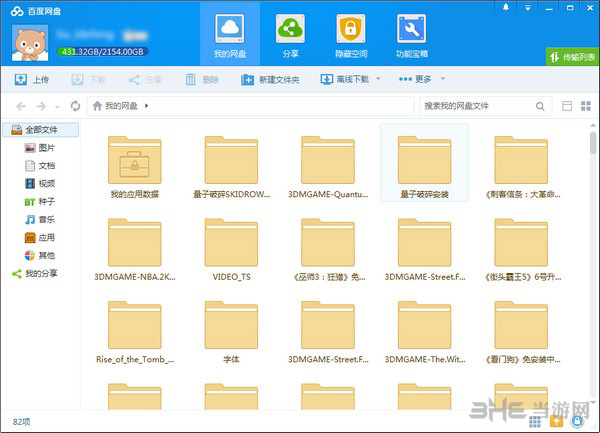This screenshot has width=600, height=433.
Task: Select the 3DMGAME-Quantu... folder
Action: click(x=328, y=167)
